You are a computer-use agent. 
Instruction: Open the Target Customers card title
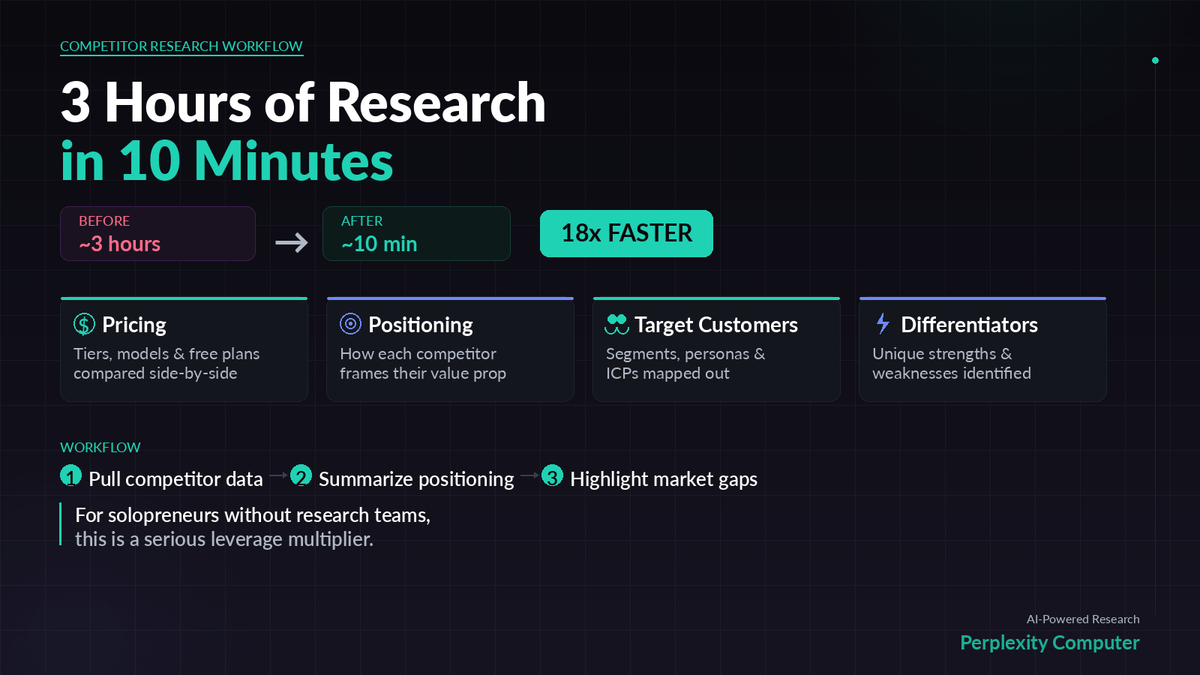point(716,325)
